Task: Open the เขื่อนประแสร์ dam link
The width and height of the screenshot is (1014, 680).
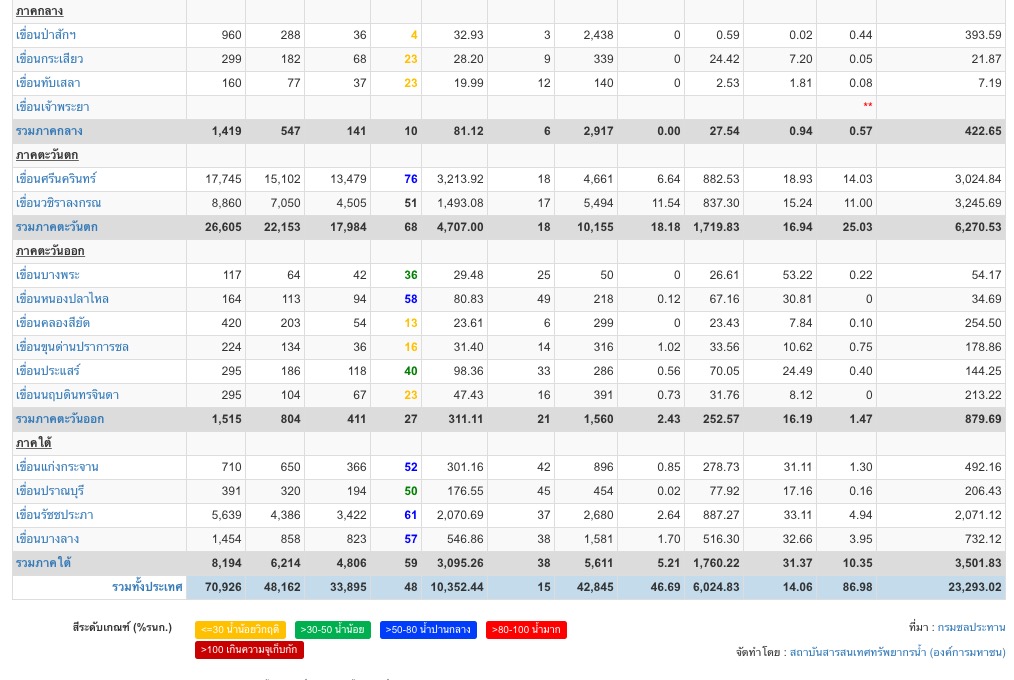Action: (48, 371)
